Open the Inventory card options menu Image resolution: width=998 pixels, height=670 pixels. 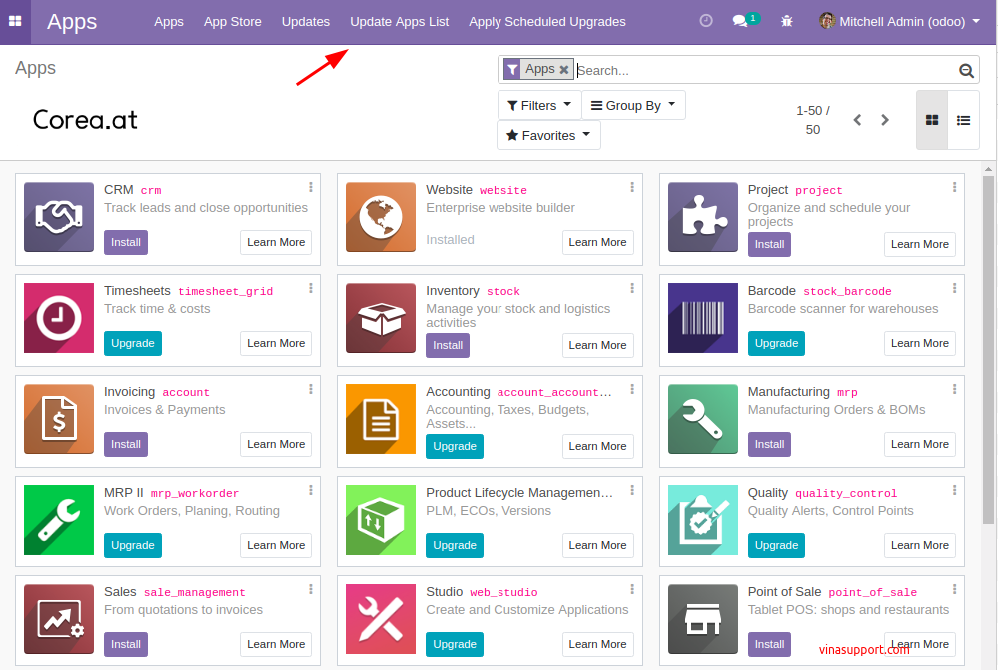point(632,288)
